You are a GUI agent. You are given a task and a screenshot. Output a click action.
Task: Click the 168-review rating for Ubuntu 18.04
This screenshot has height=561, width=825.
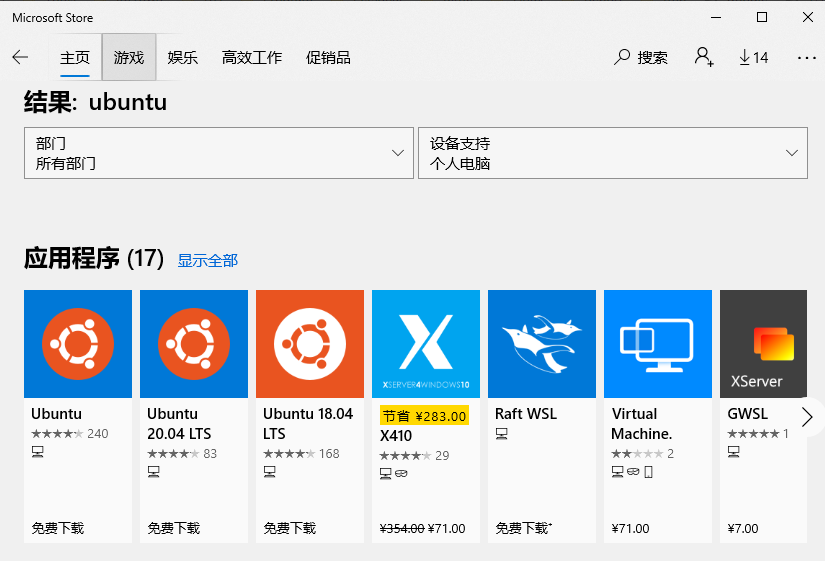[301, 454]
